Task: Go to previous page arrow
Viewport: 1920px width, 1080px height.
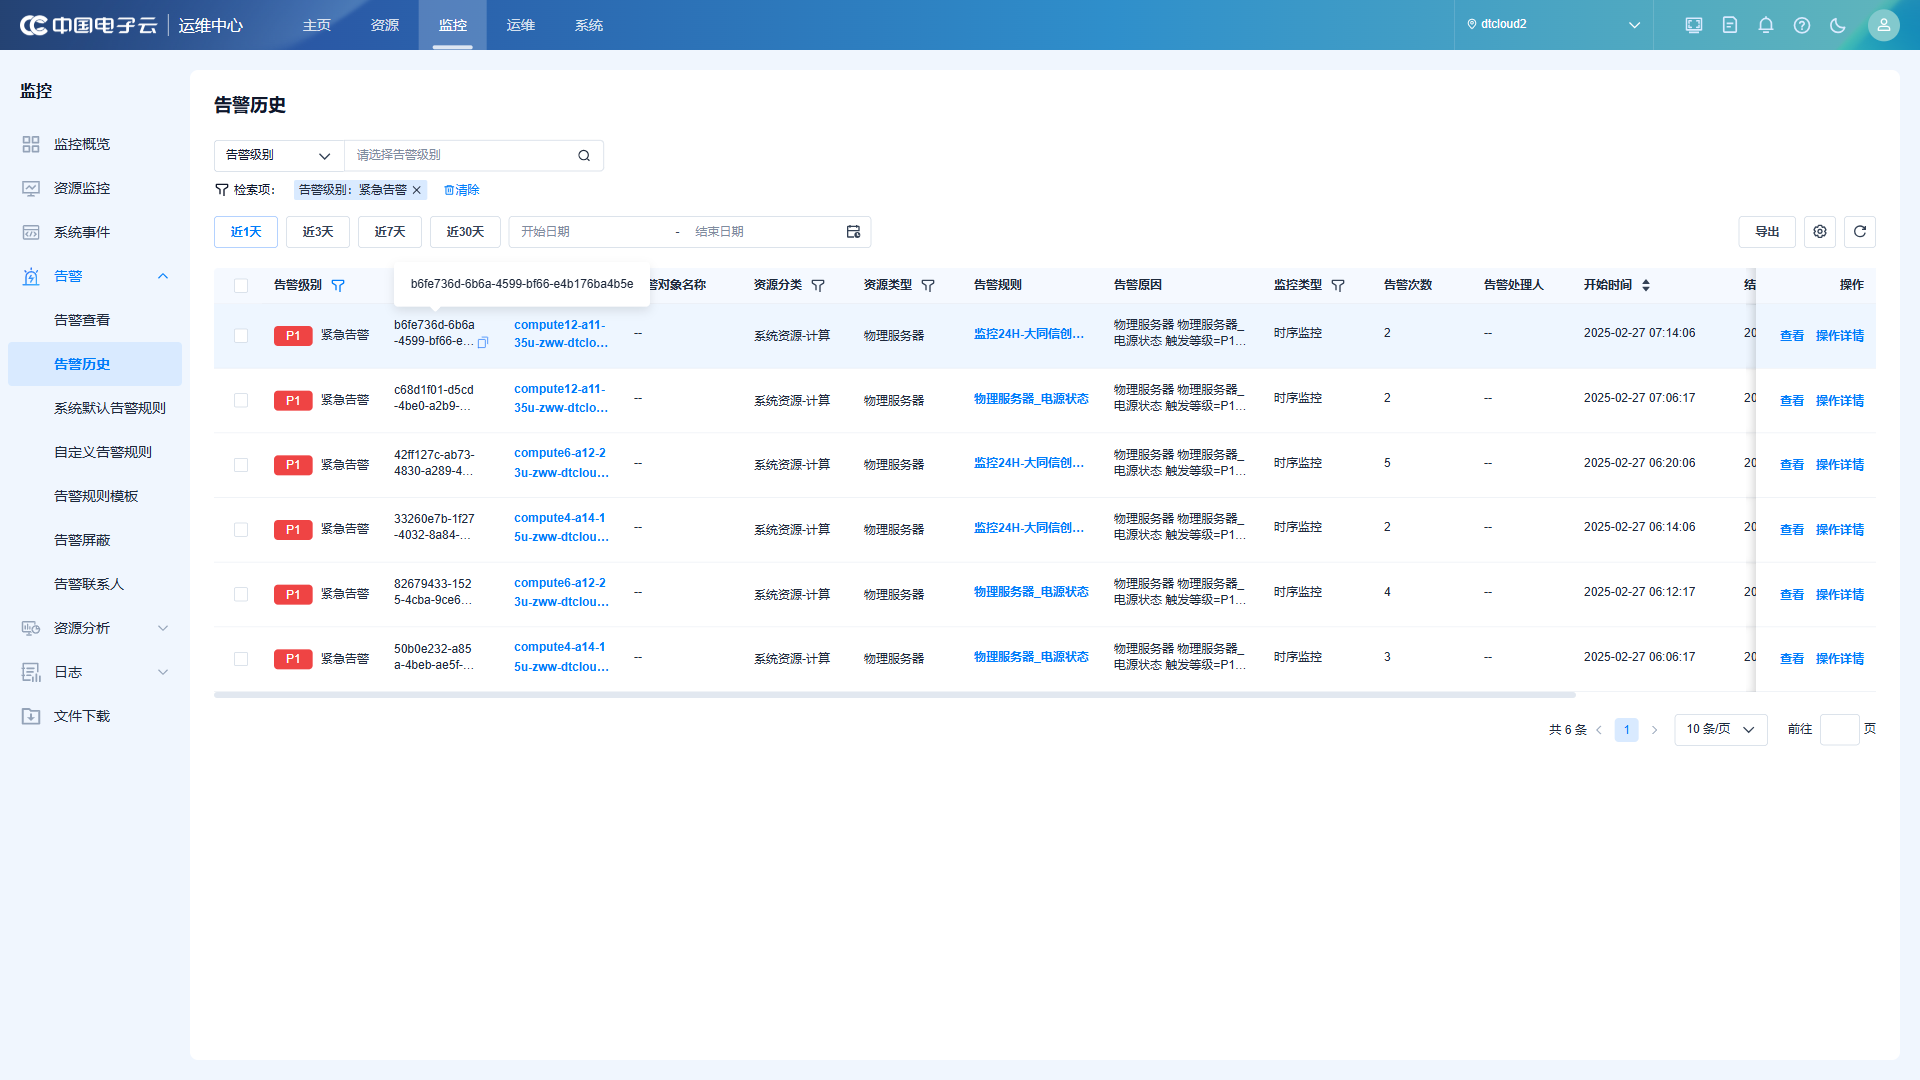Action: [1599, 730]
